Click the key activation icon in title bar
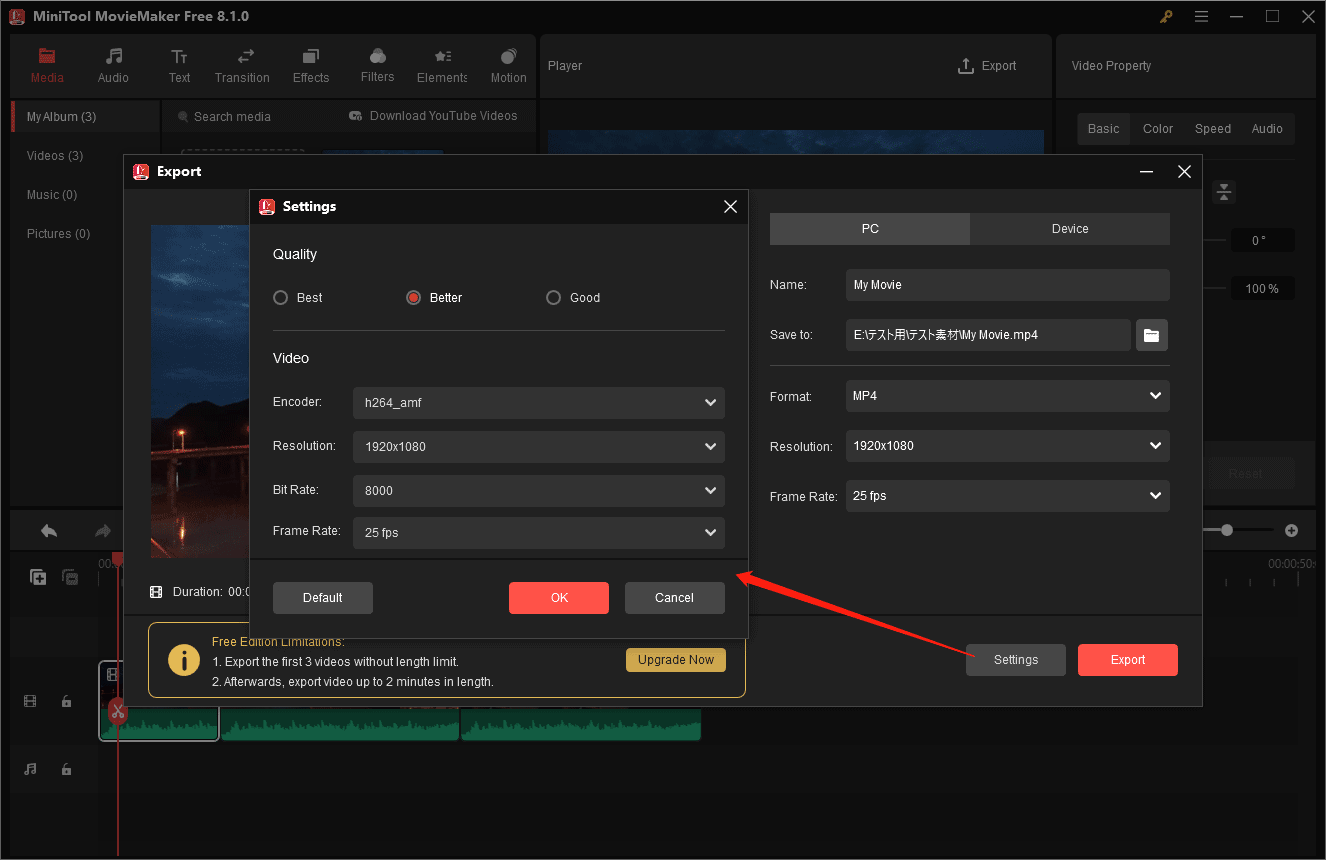 pos(1166,17)
